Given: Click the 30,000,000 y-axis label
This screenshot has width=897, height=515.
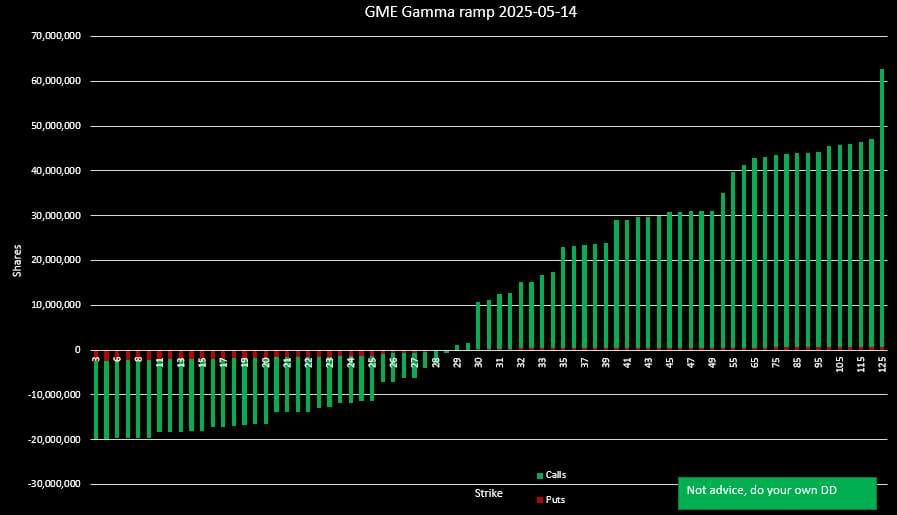Looking at the screenshot, I should point(56,216).
